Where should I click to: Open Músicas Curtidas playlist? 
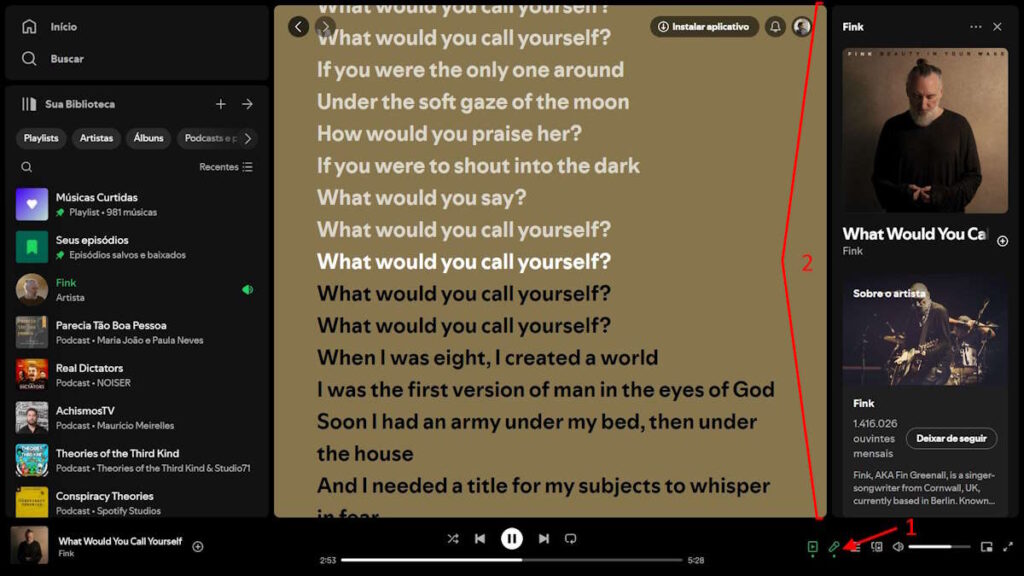[134, 204]
